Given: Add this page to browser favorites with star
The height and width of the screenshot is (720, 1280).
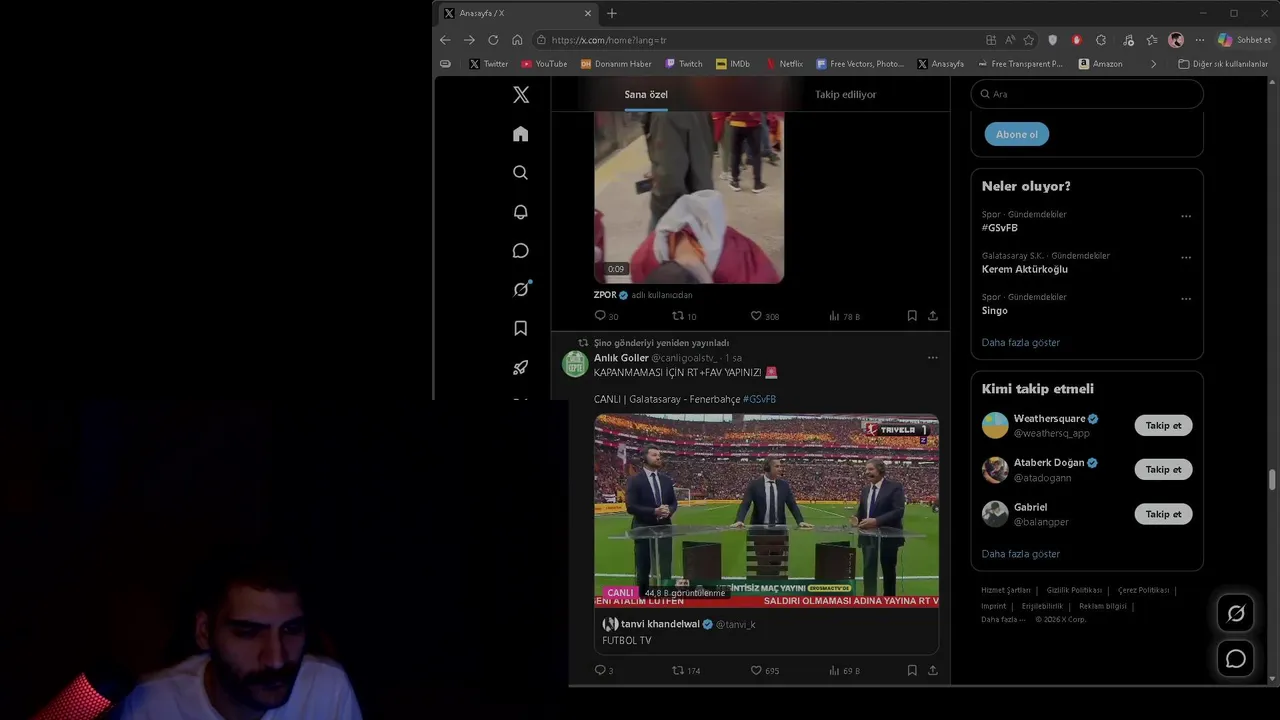Looking at the screenshot, I should tap(1028, 40).
